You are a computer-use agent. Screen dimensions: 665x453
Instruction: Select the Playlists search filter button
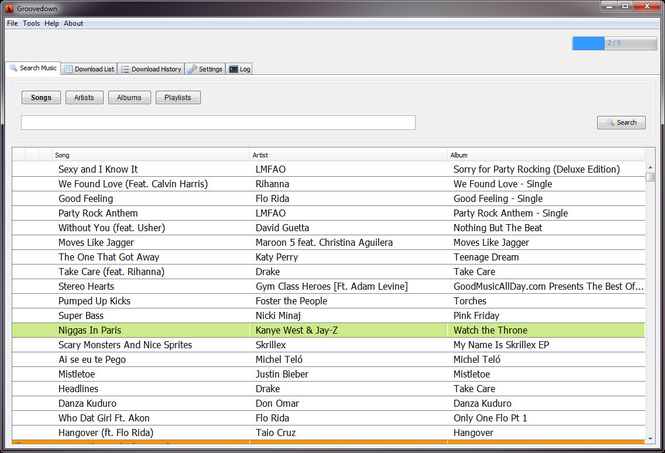click(178, 98)
